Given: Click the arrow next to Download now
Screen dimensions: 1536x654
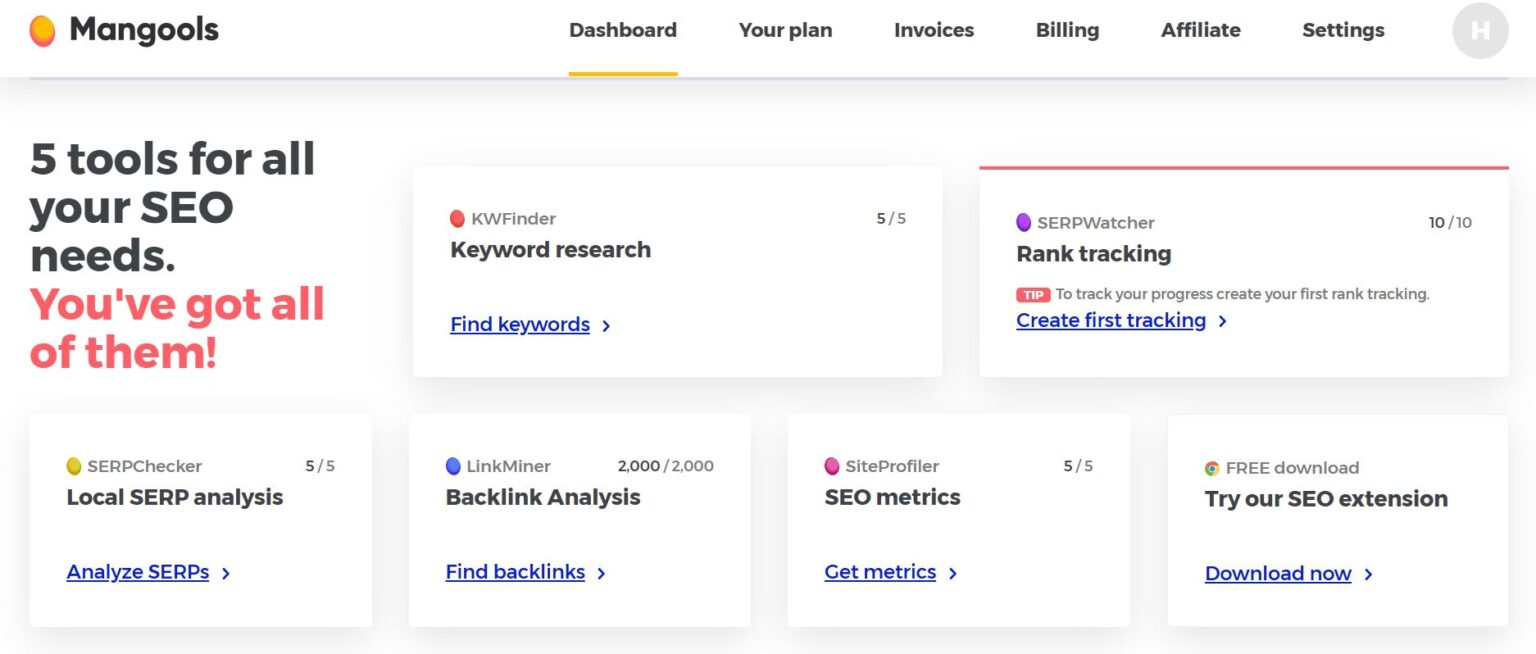Looking at the screenshot, I should pos(1368,575).
